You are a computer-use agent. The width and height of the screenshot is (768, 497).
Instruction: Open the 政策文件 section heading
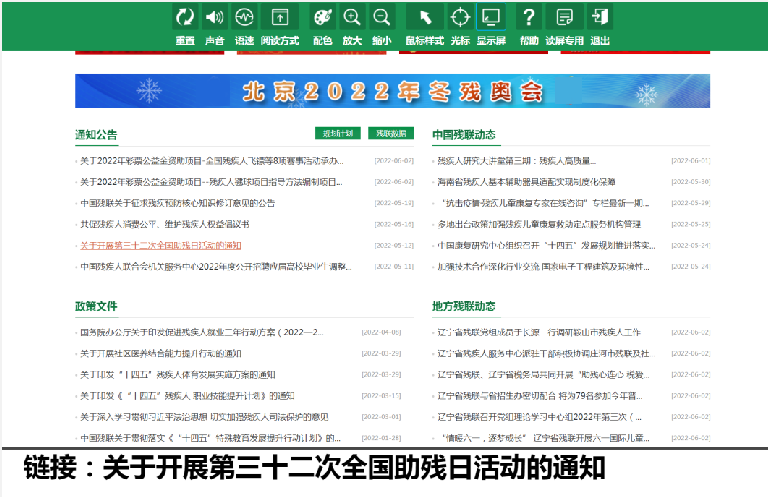(x=95, y=305)
